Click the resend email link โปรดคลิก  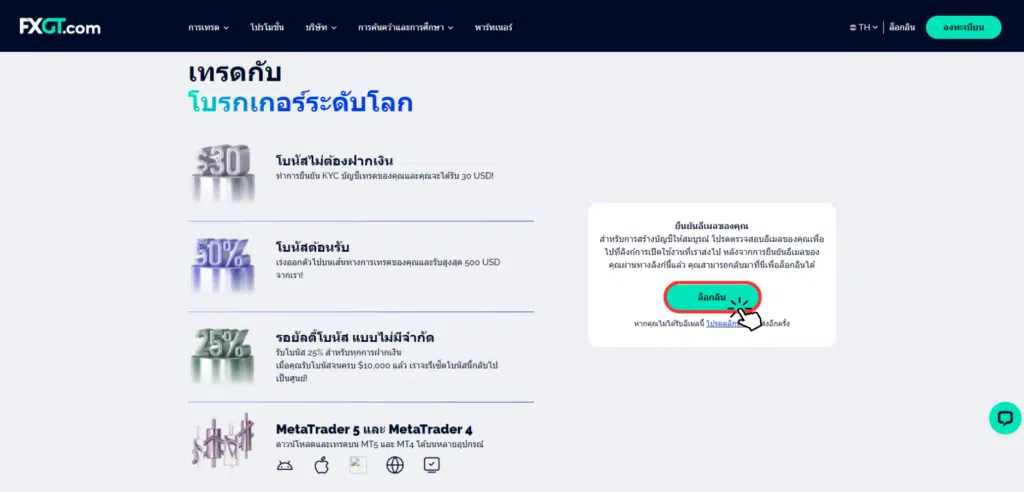click(724, 323)
